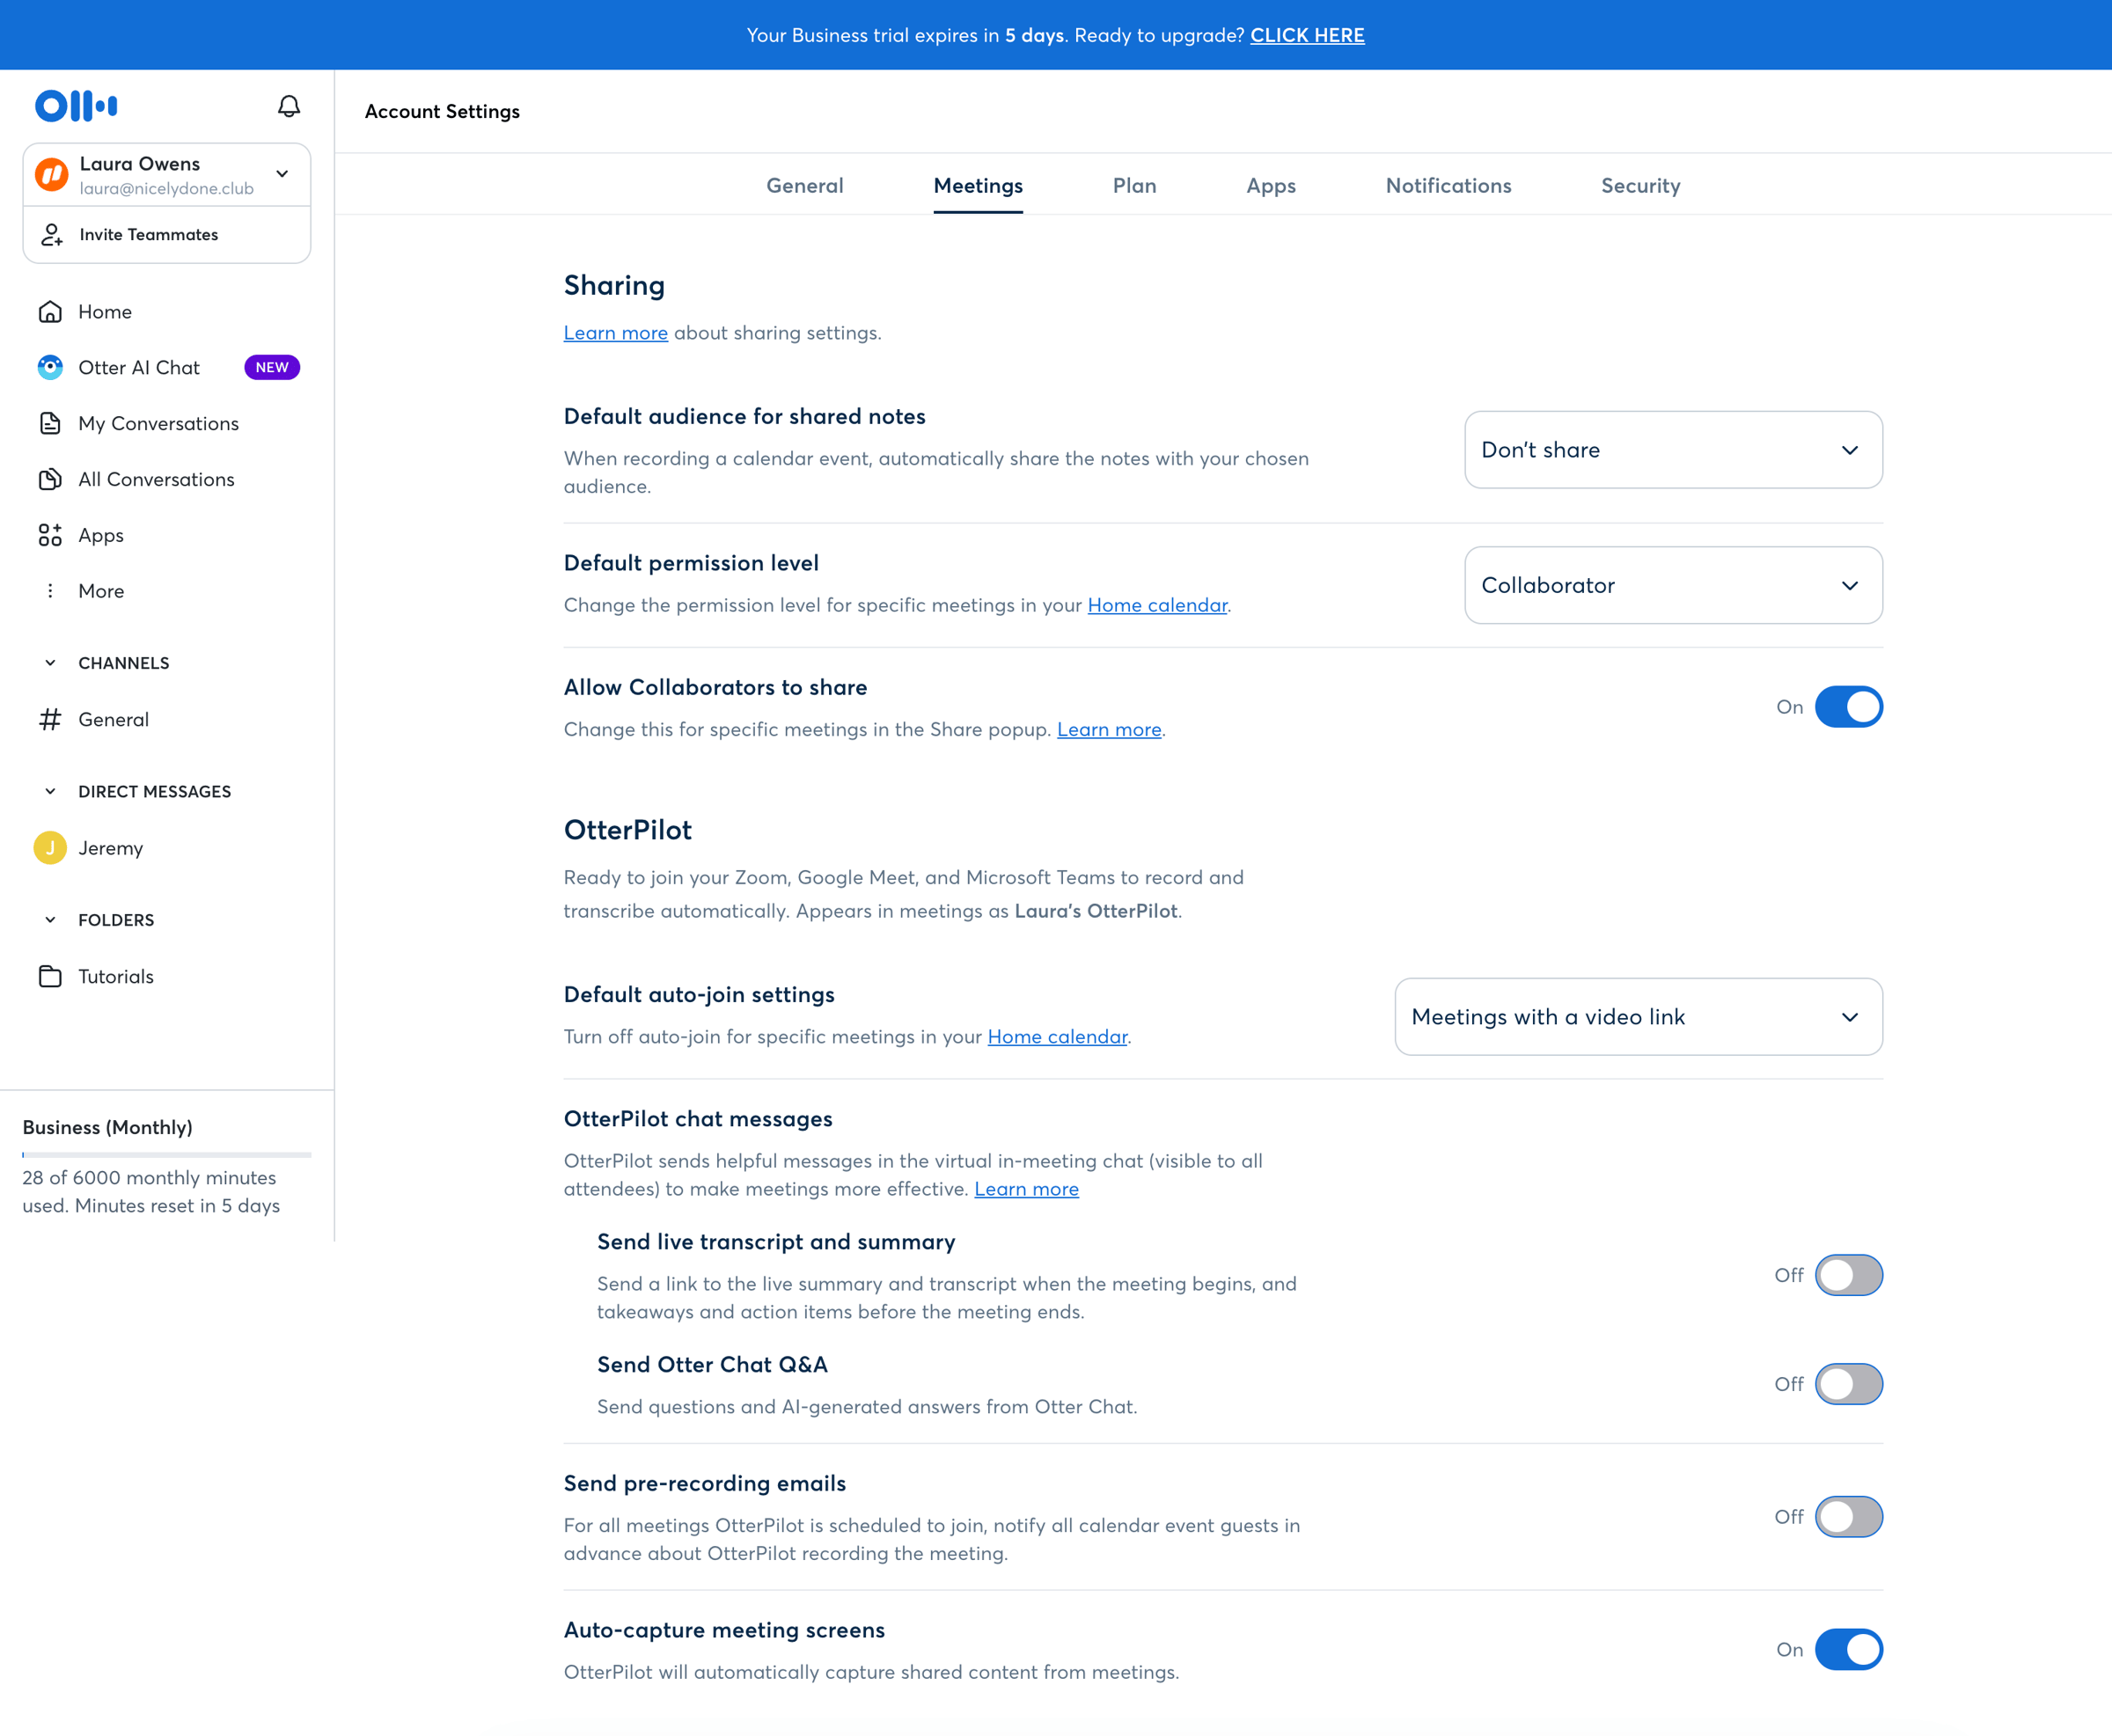Expand the Laura Owens account menu chevron
The image size is (2112, 1736).
(283, 174)
